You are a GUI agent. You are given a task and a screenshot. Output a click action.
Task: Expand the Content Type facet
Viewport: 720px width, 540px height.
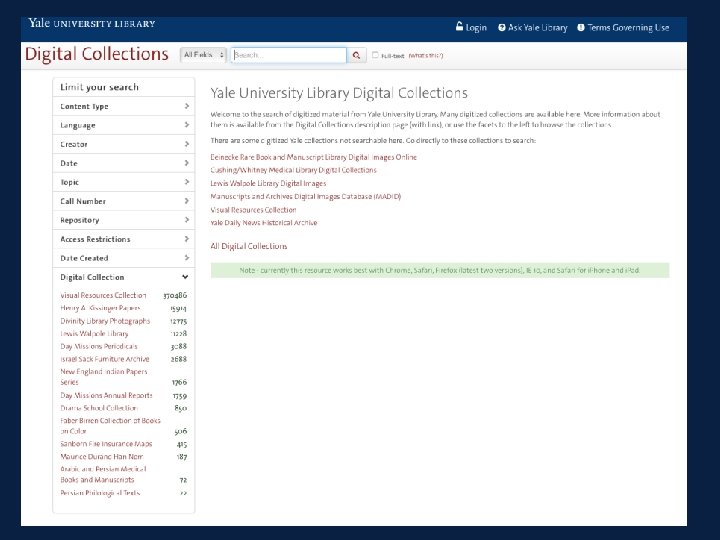(124, 106)
